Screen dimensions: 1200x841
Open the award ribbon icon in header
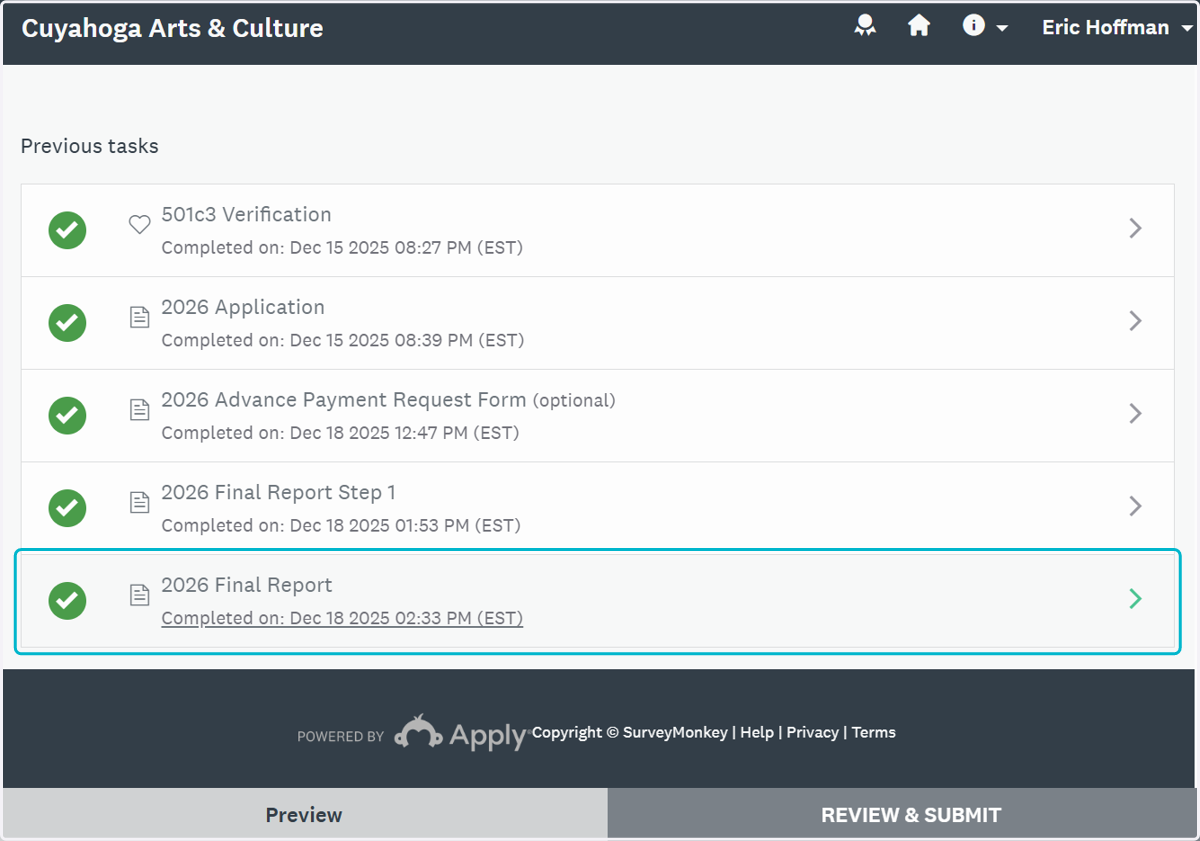pyautogui.click(x=865, y=27)
